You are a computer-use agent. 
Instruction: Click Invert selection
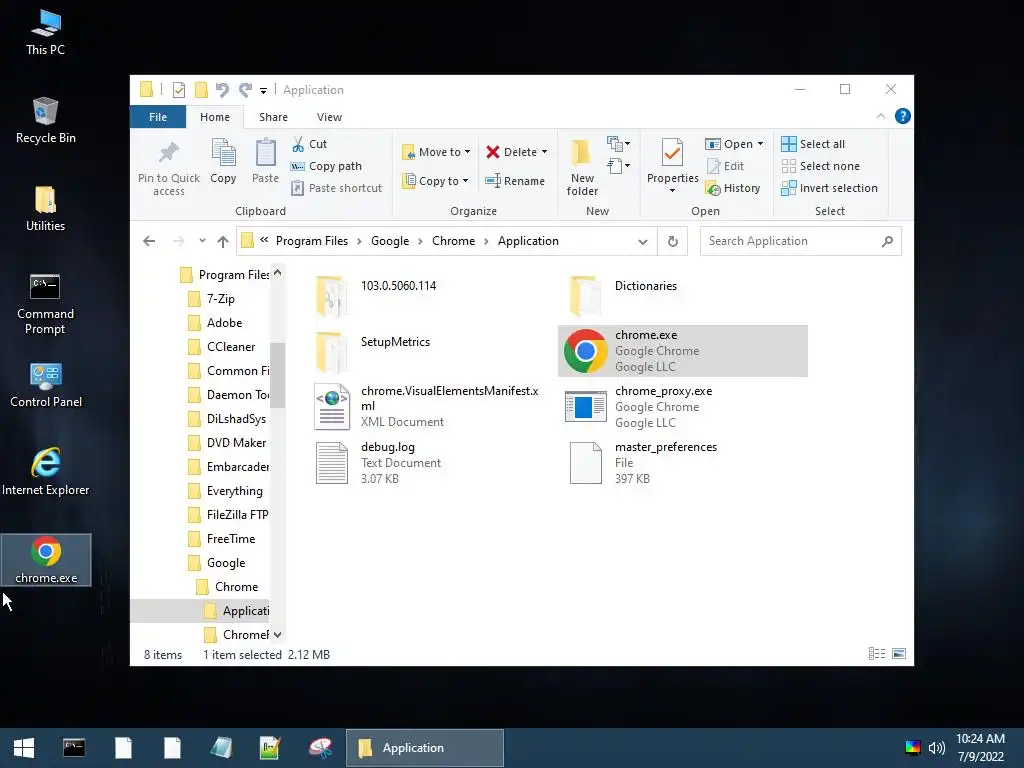click(829, 188)
